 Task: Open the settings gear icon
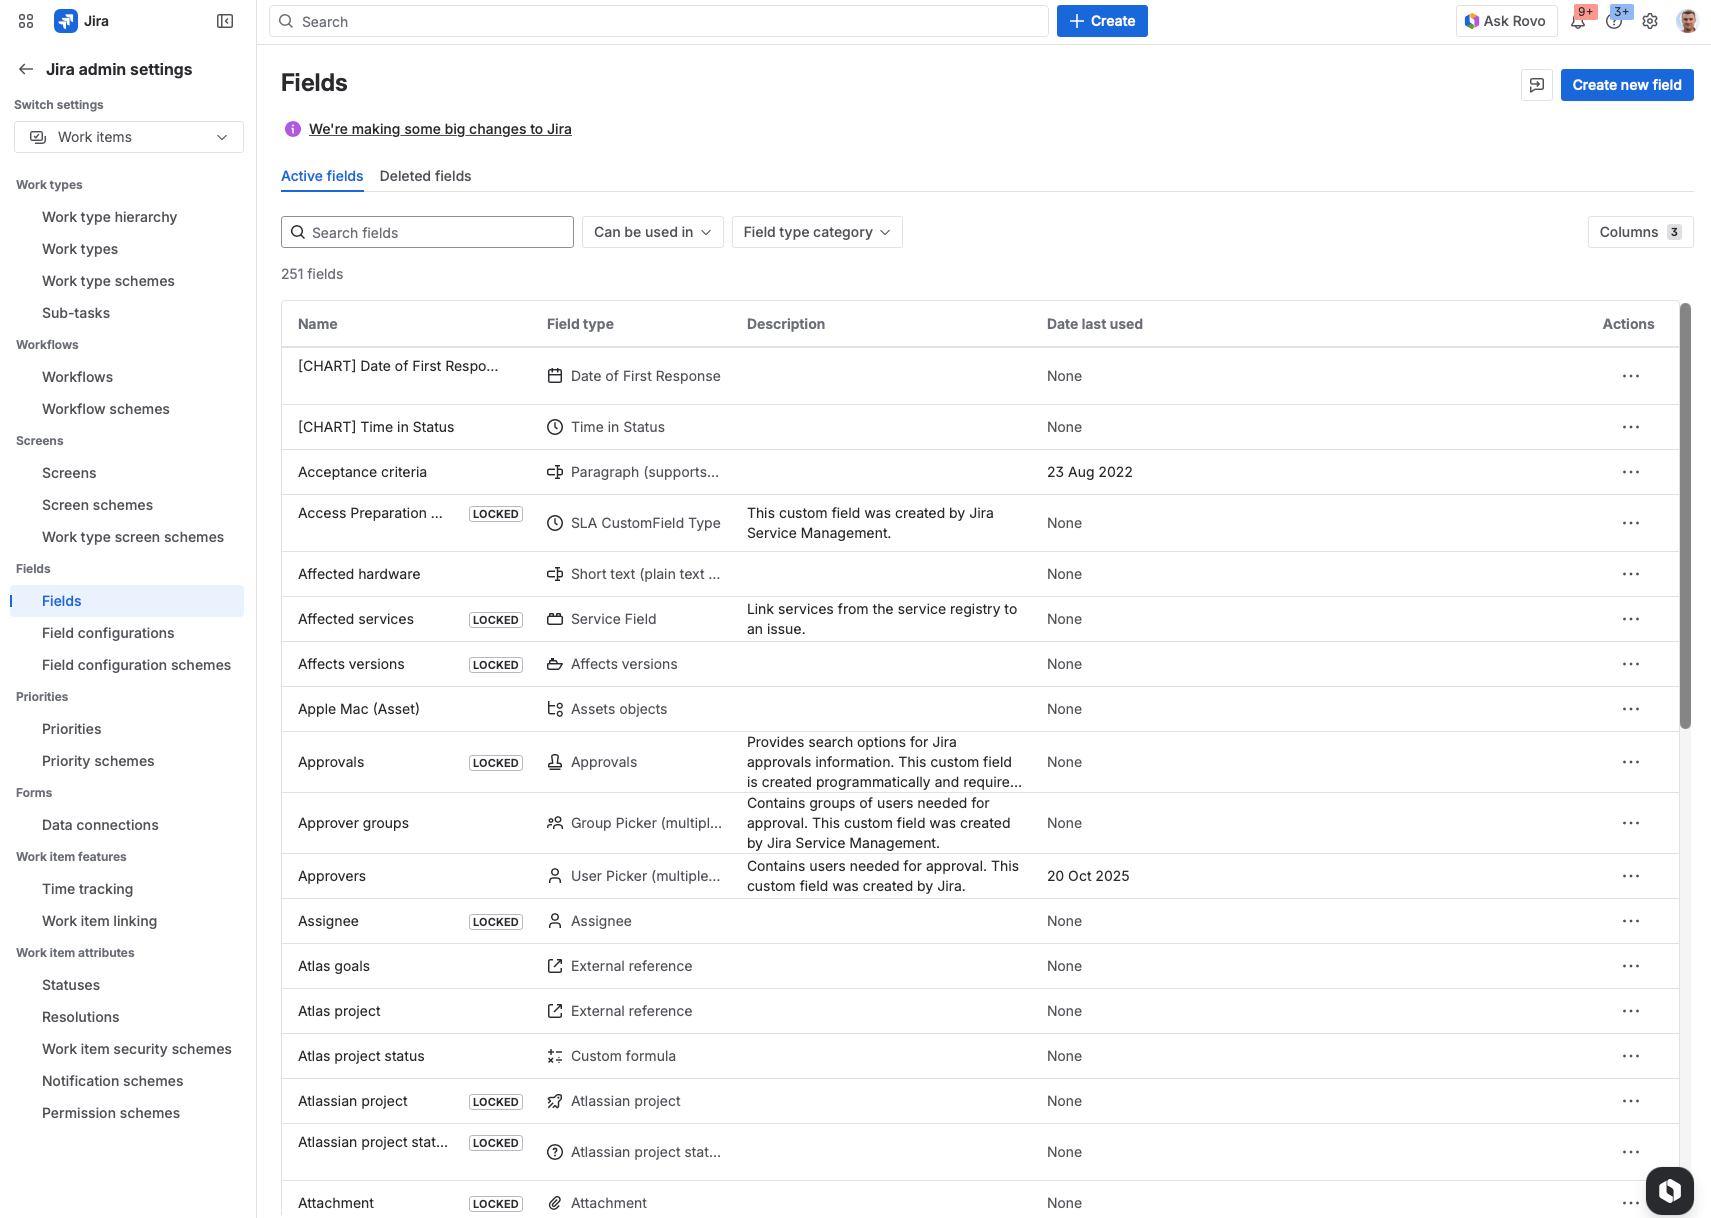1650,21
